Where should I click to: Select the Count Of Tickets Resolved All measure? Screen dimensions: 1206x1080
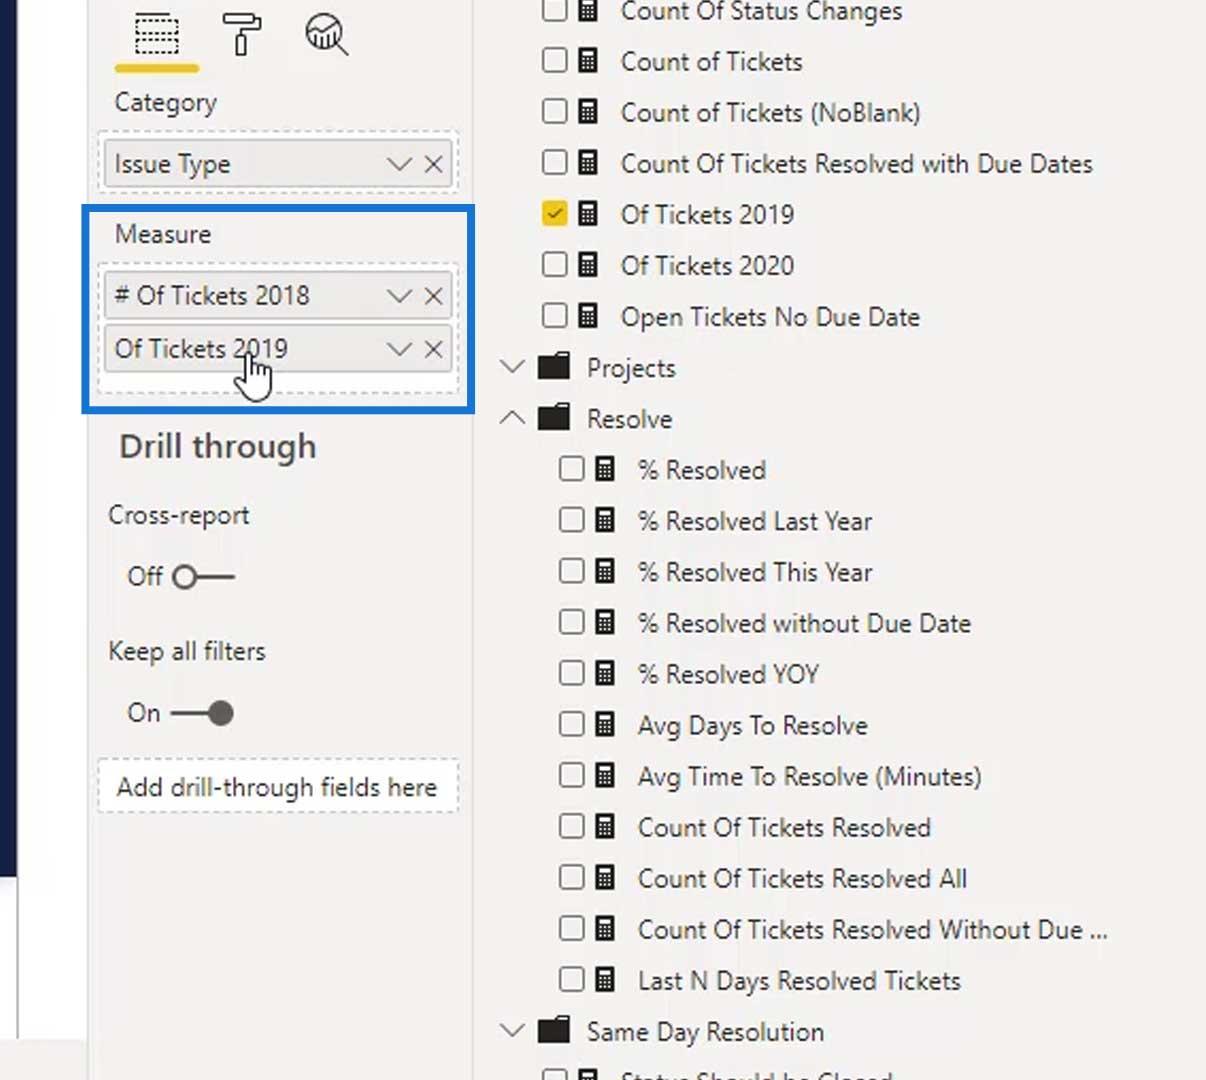802,878
